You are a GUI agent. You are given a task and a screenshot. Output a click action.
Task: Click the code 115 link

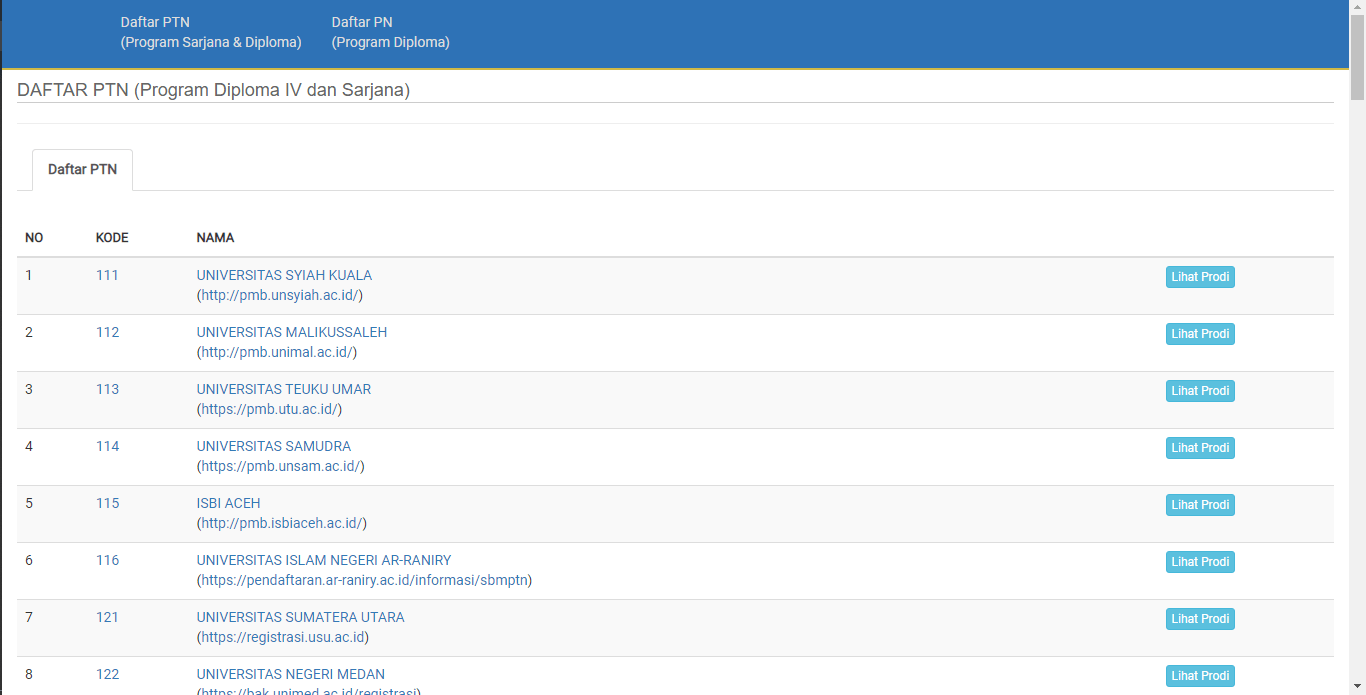tap(107, 503)
